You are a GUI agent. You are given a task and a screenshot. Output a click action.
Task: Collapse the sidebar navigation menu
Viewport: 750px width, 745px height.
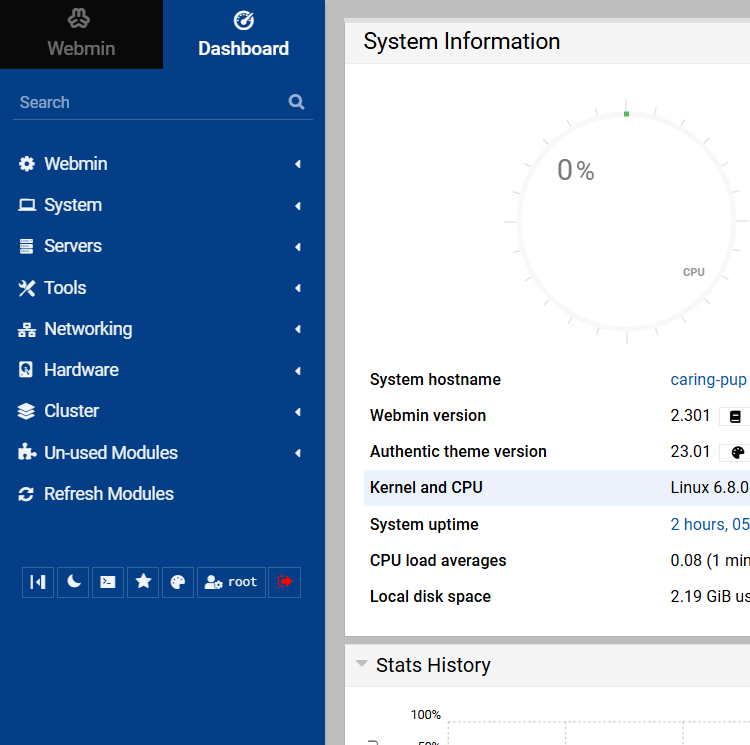pyautogui.click(x=38, y=582)
